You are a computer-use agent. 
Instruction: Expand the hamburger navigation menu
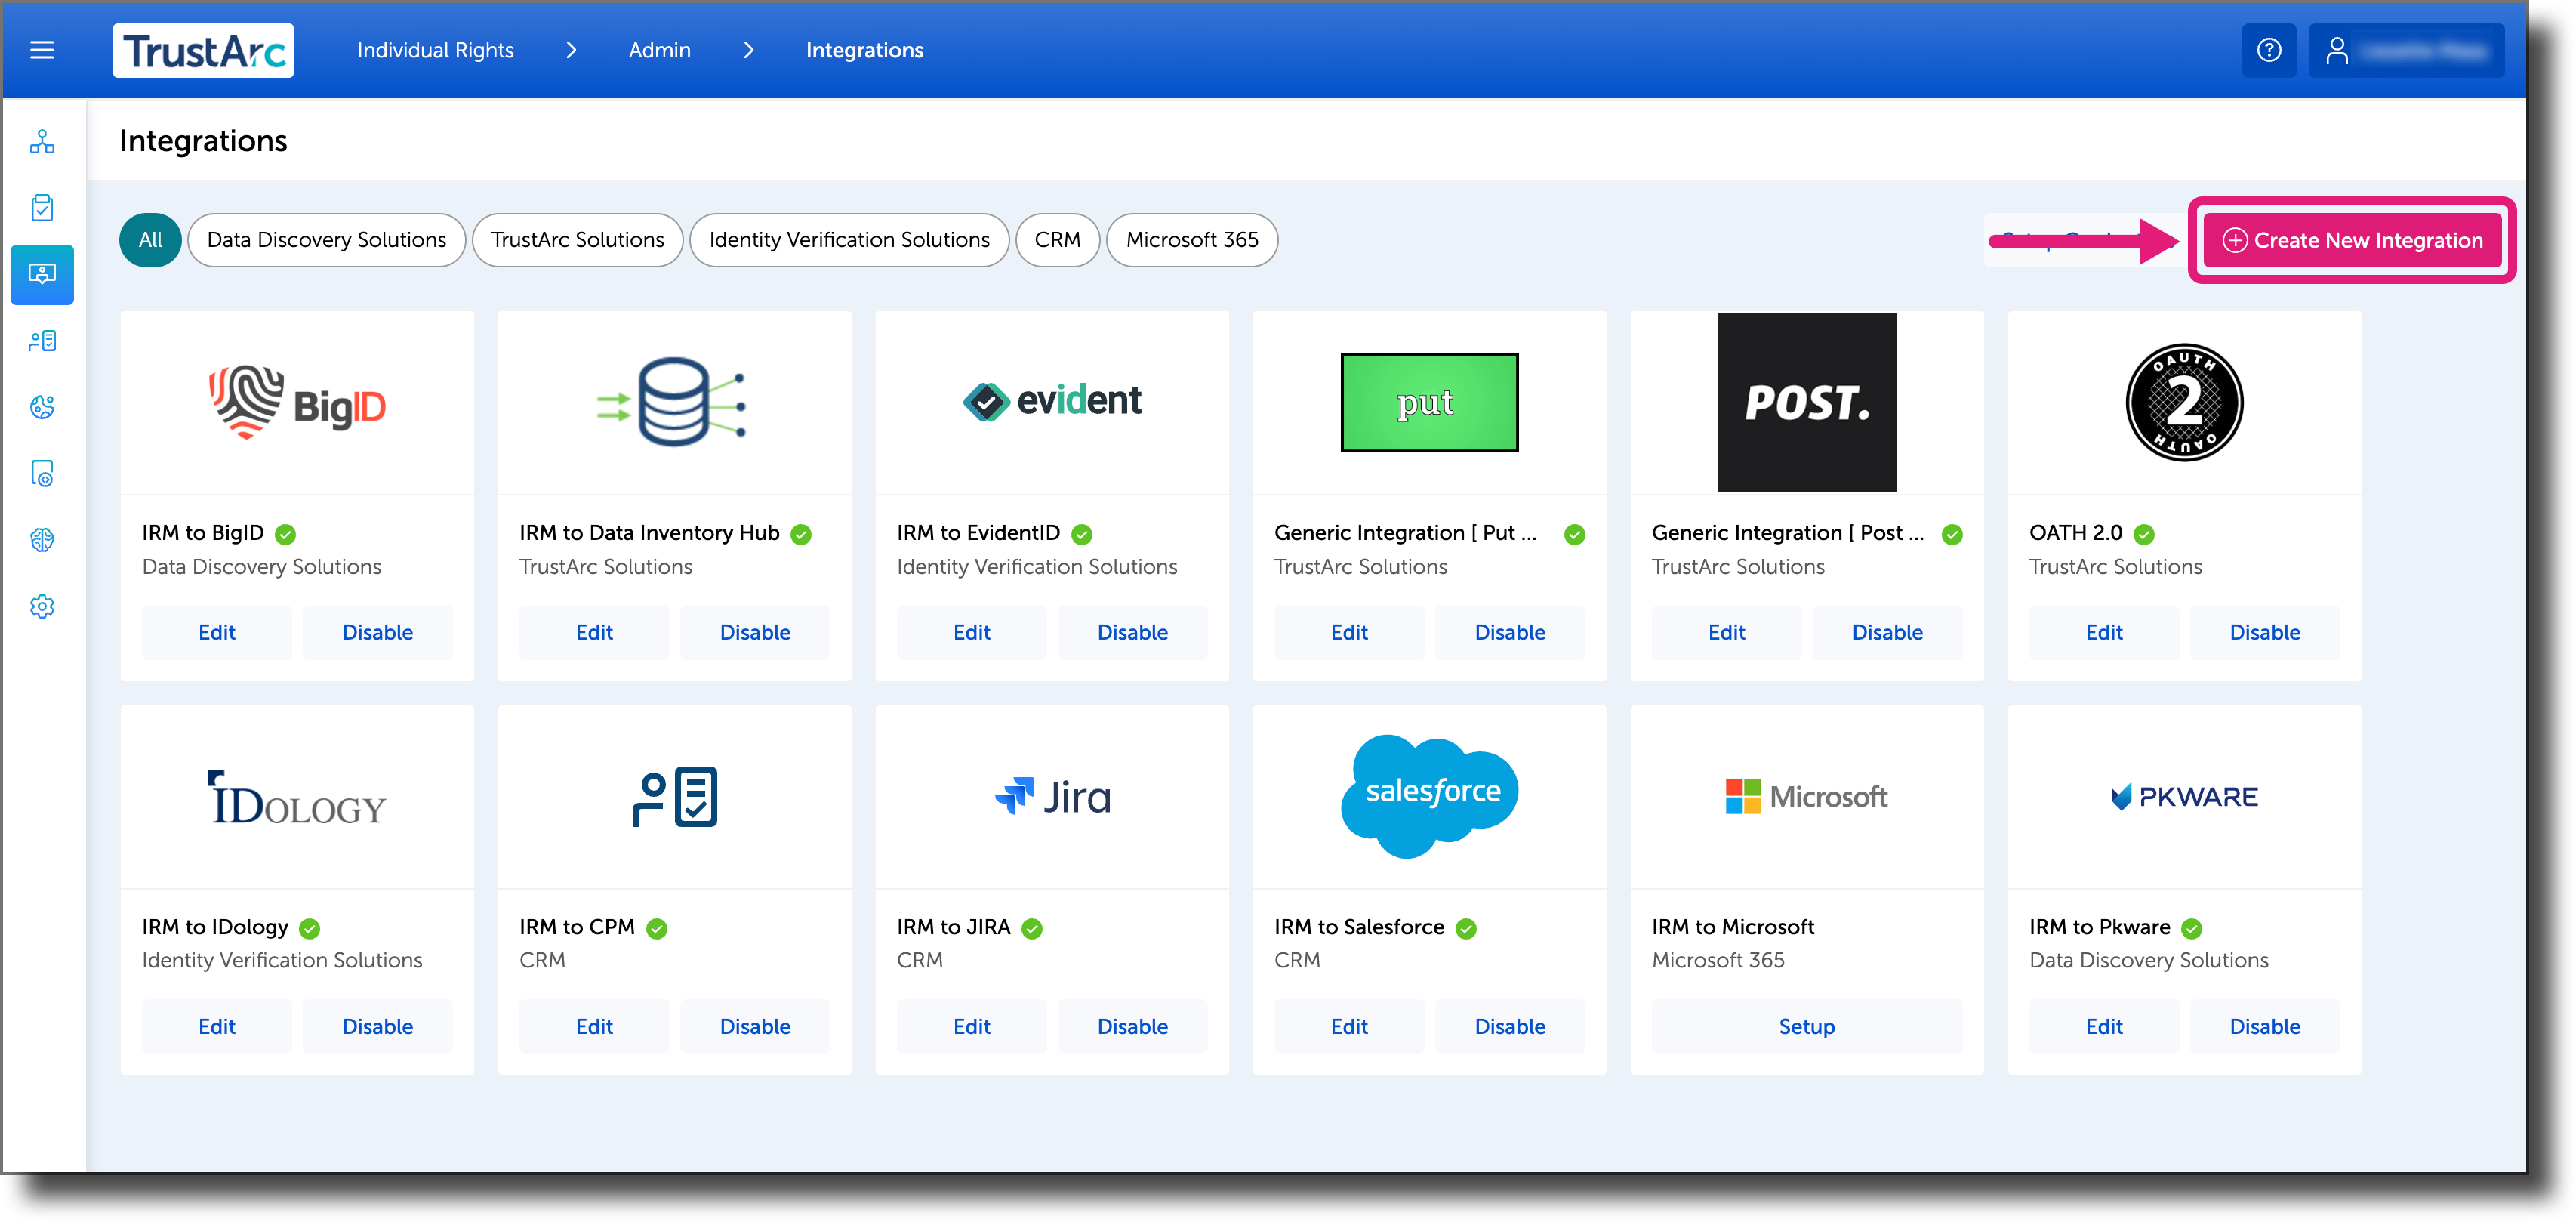pyautogui.click(x=42, y=50)
